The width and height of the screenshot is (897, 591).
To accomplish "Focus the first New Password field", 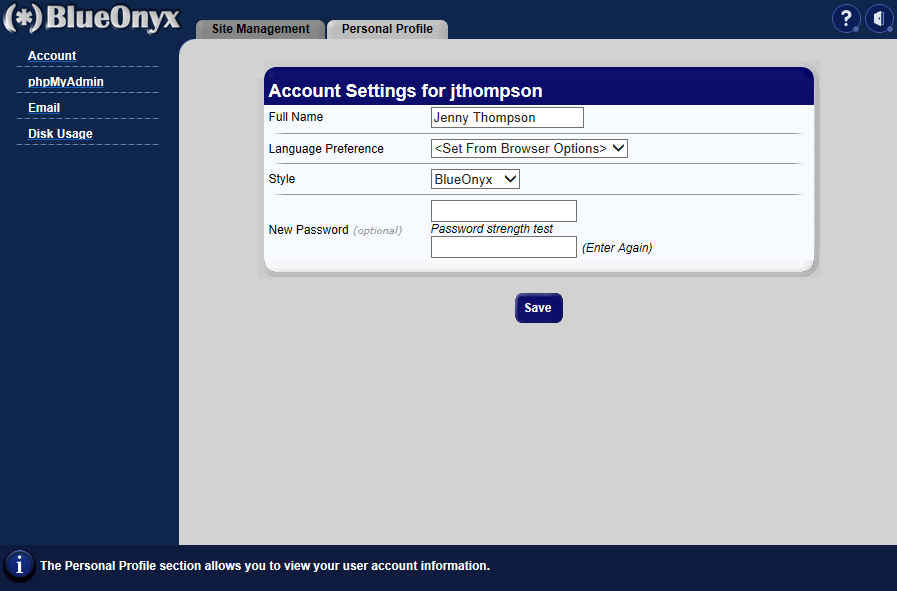I will click(x=503, y=211).
